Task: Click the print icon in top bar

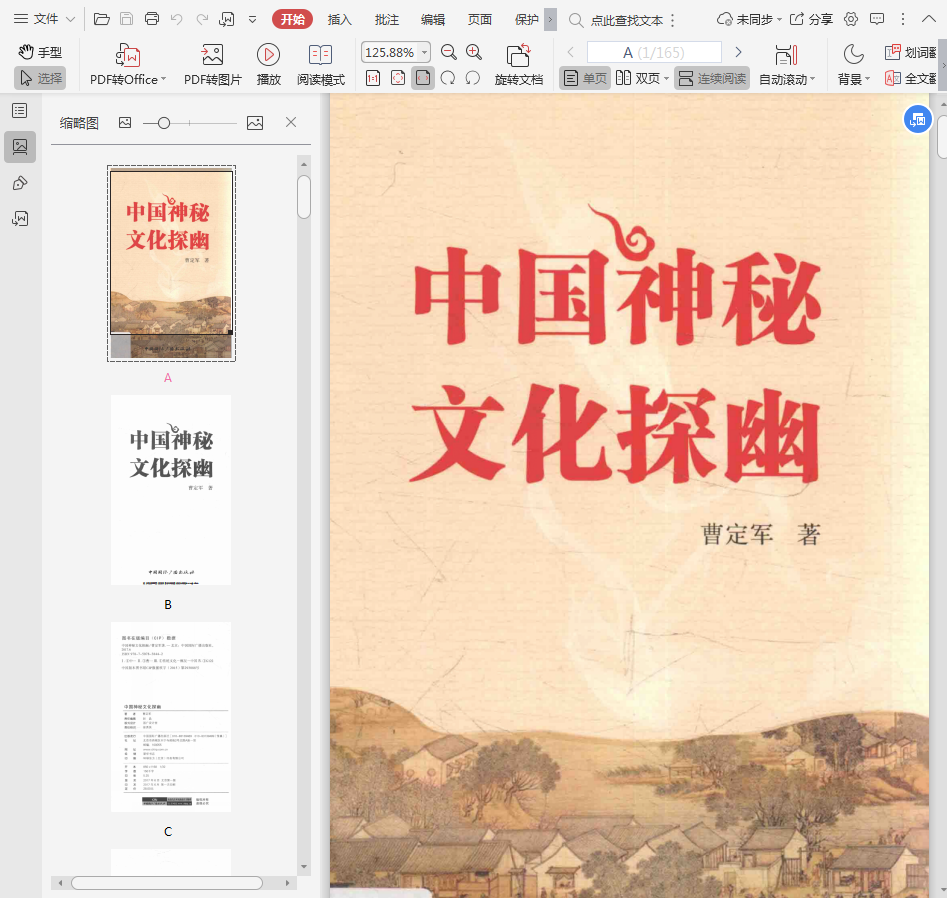Action: tap(152, 19)
